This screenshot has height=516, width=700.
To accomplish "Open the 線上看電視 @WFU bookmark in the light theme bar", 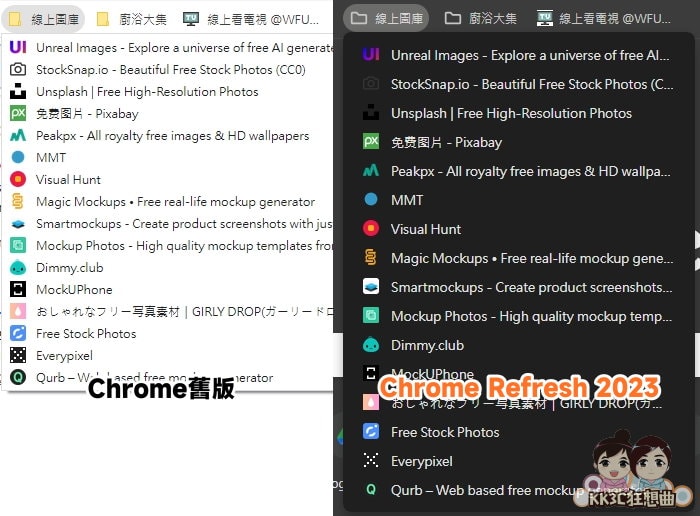I will 251,19.
